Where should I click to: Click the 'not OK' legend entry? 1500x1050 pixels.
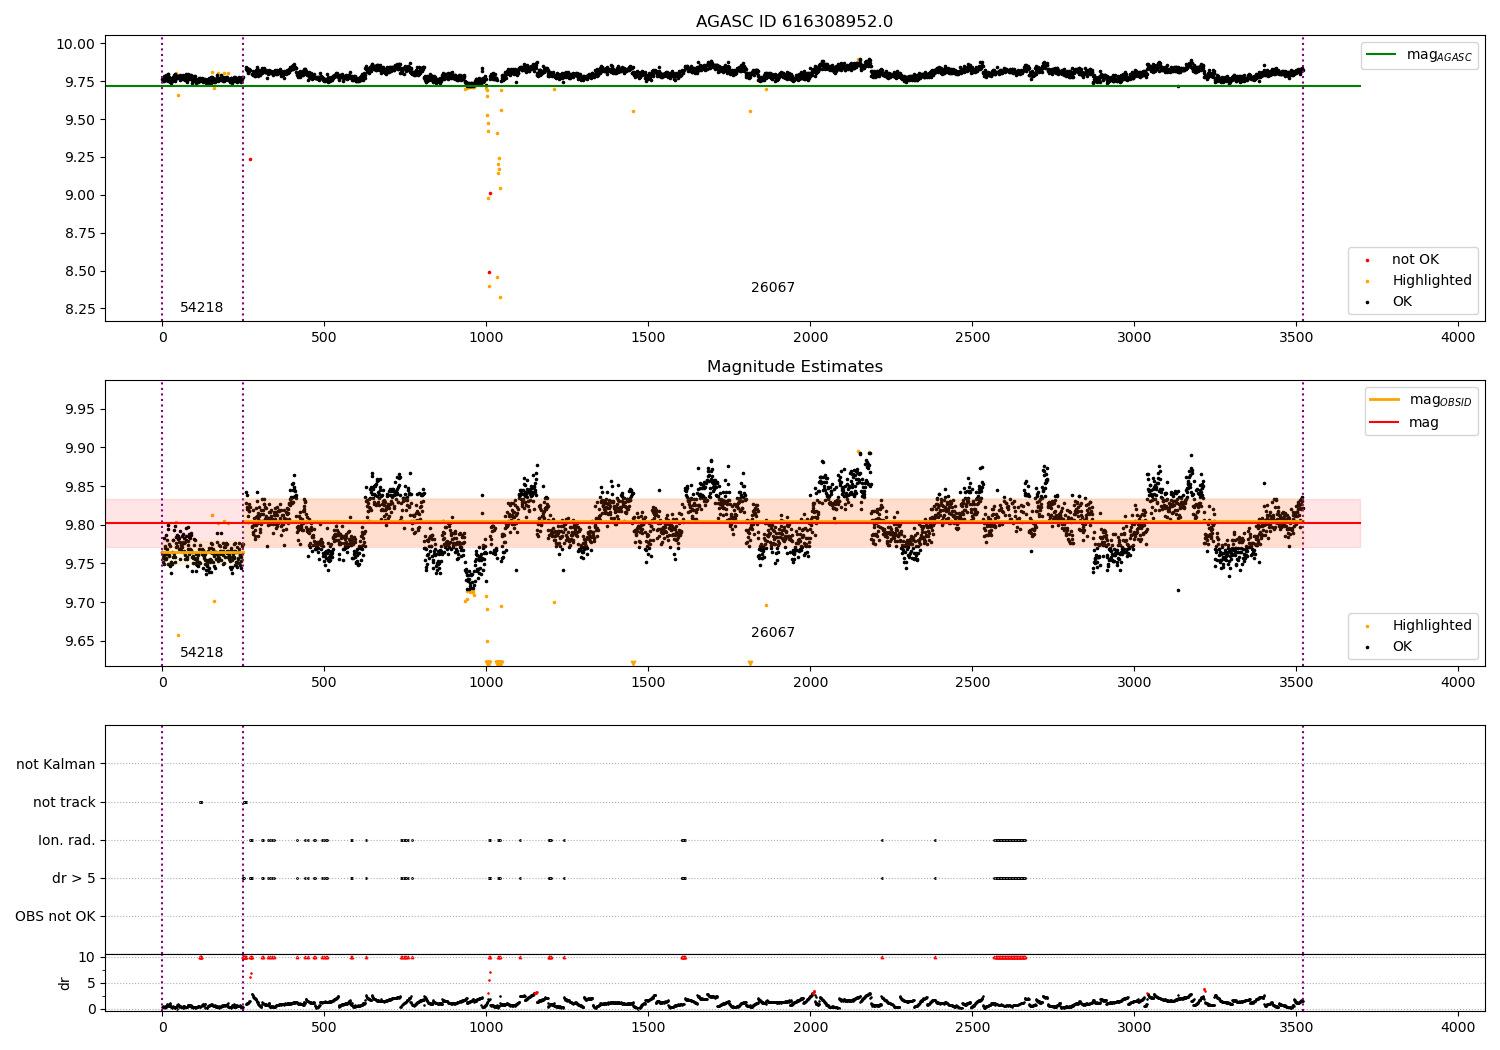1415,260
